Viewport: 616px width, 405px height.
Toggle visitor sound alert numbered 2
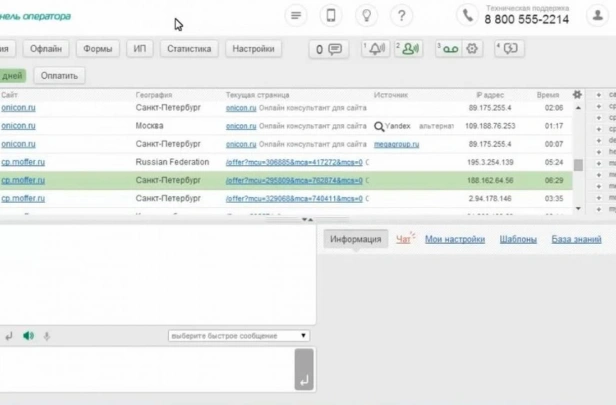409,49
